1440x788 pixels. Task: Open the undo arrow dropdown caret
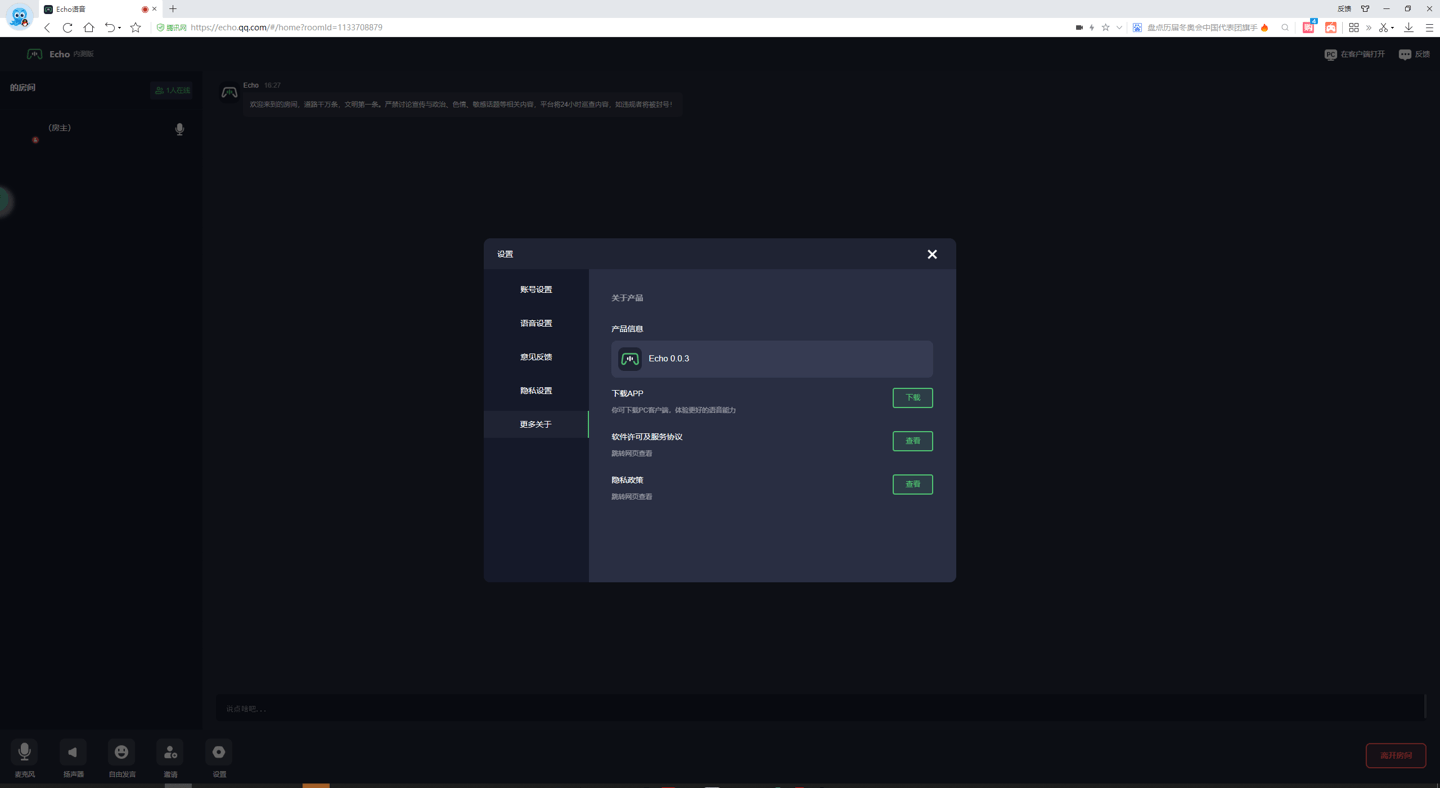(x=120, y=28)
